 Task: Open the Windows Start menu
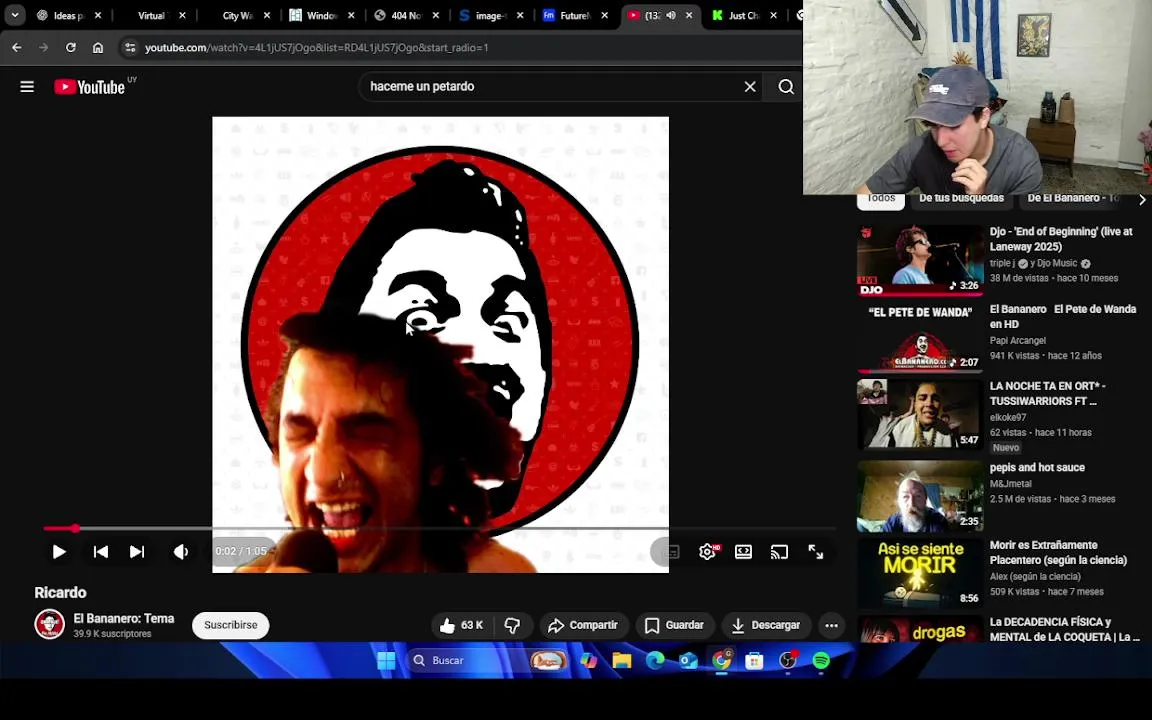tap(386, 660)
